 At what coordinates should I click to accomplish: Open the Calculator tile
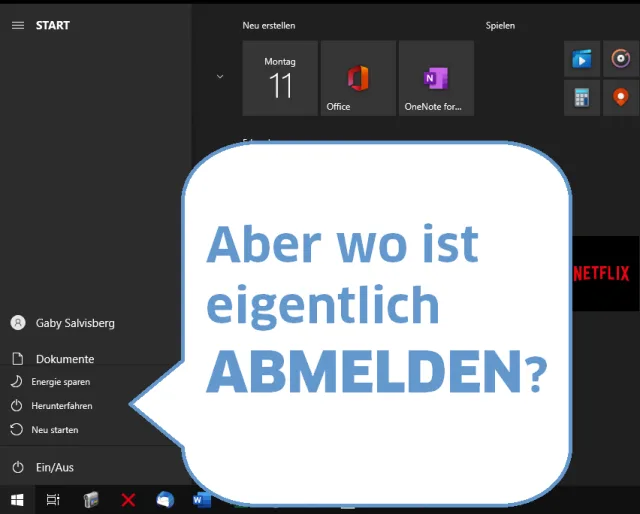pyautogui.click(x=582, y=98)
